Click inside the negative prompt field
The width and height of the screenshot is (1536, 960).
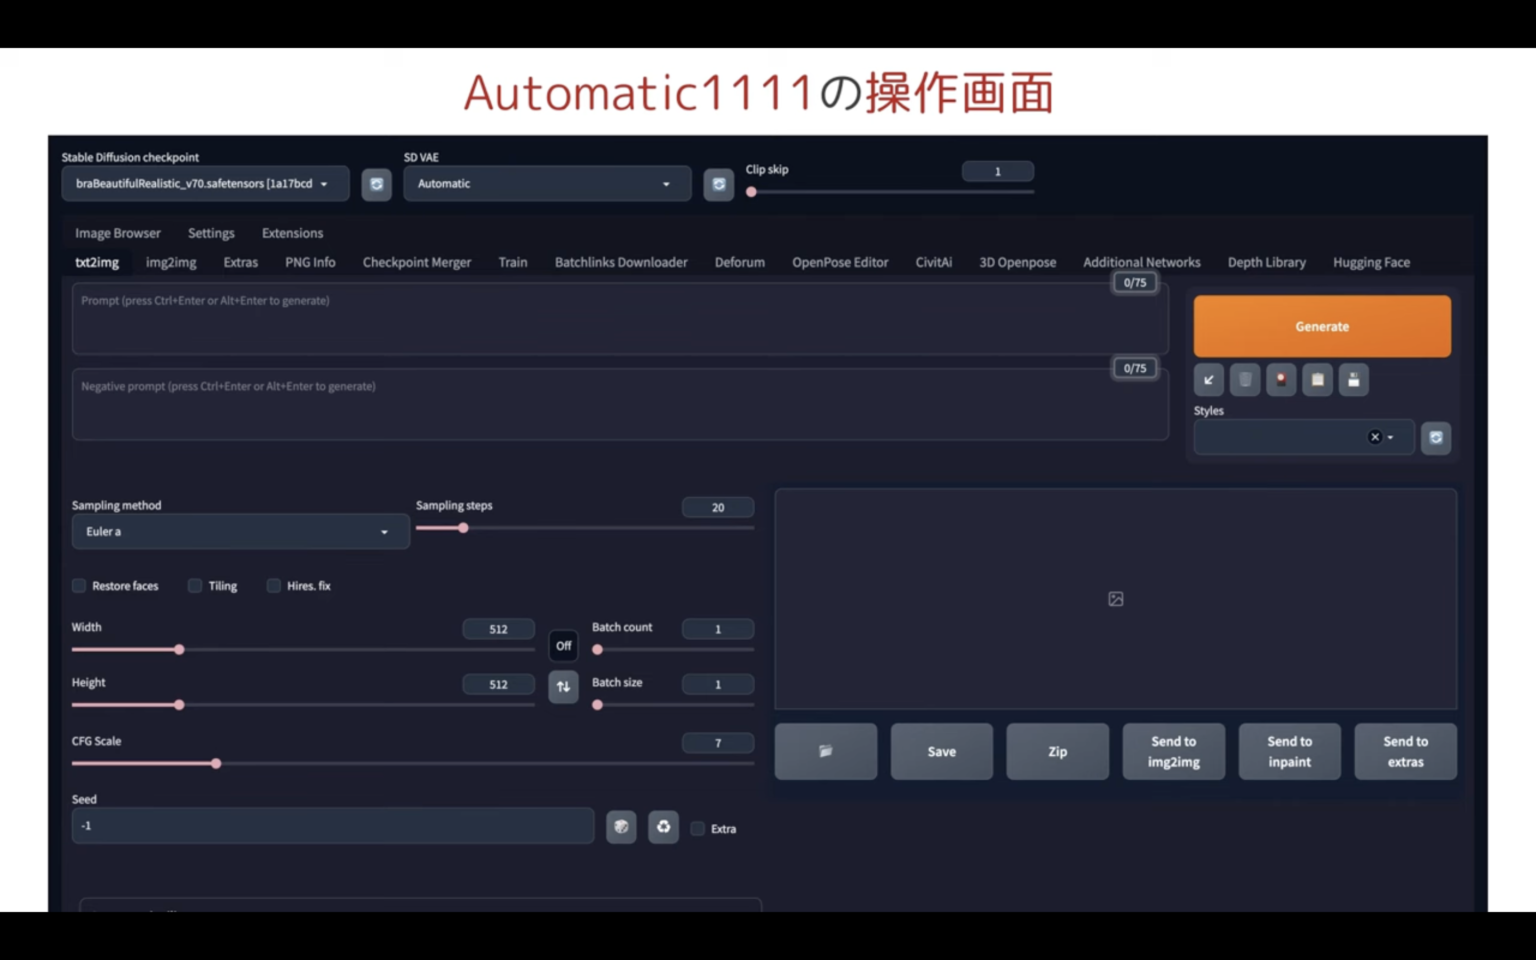620,404
